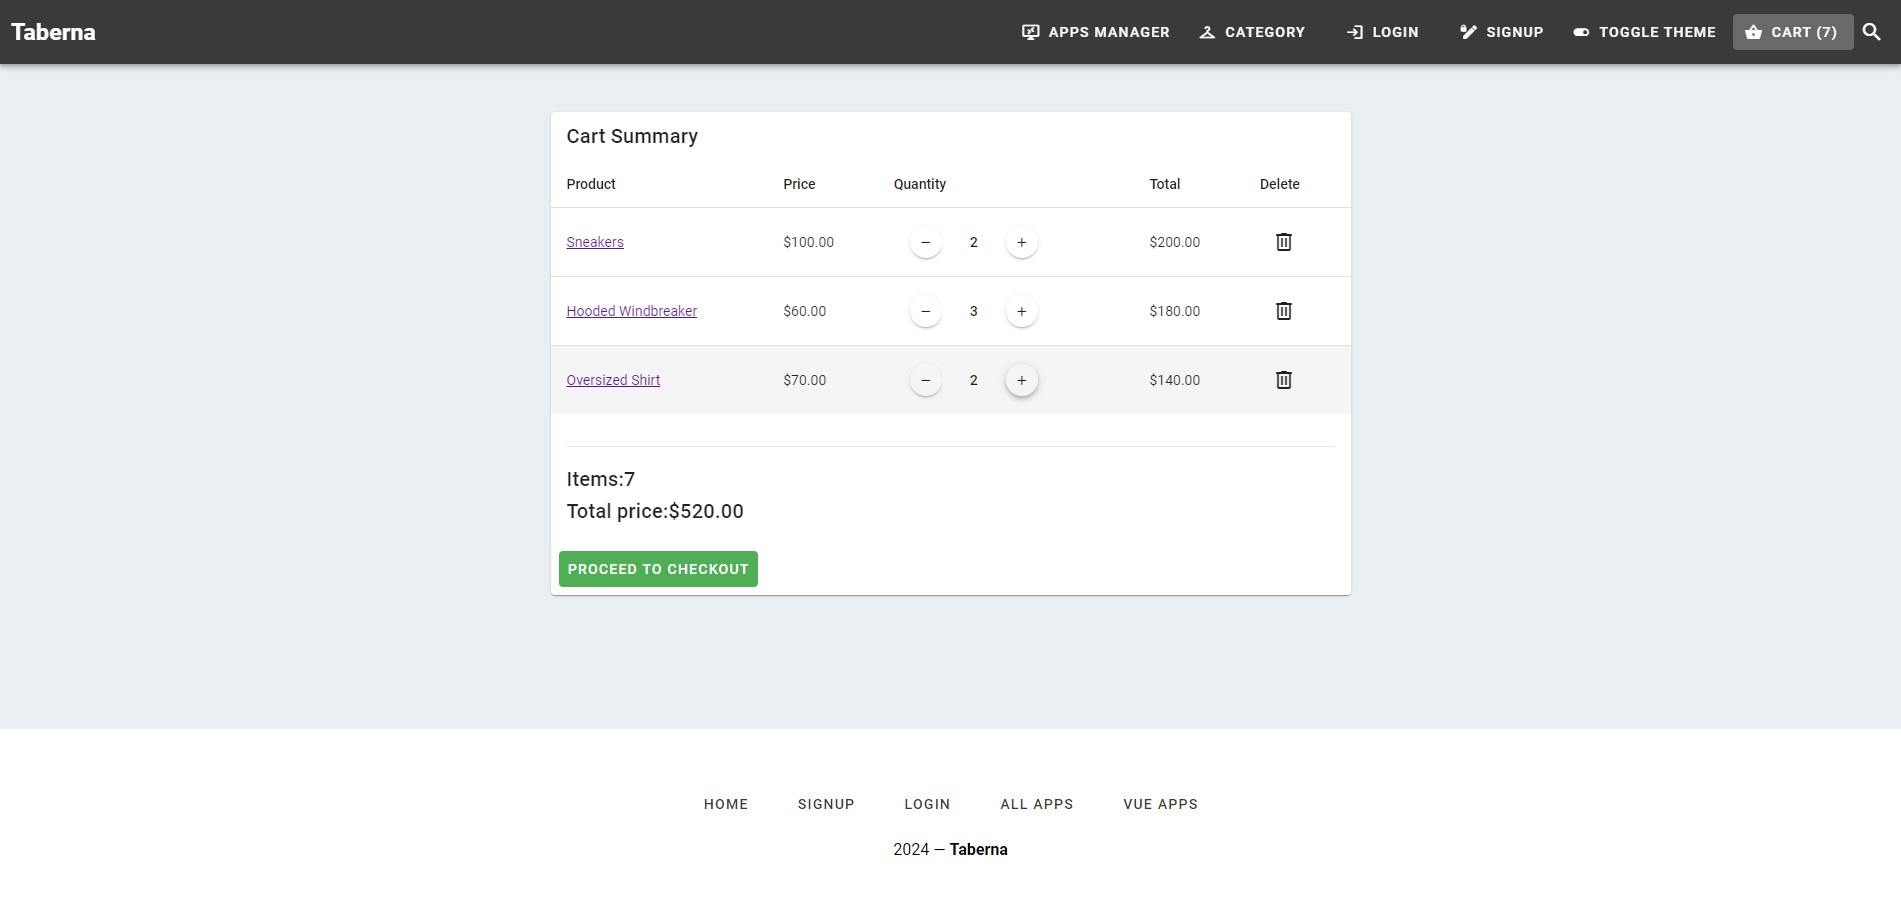This screenshot has height=919, width=1901.
Task: Toggle the site theme
Action: pyautogui.click(x=1581, y=31)
